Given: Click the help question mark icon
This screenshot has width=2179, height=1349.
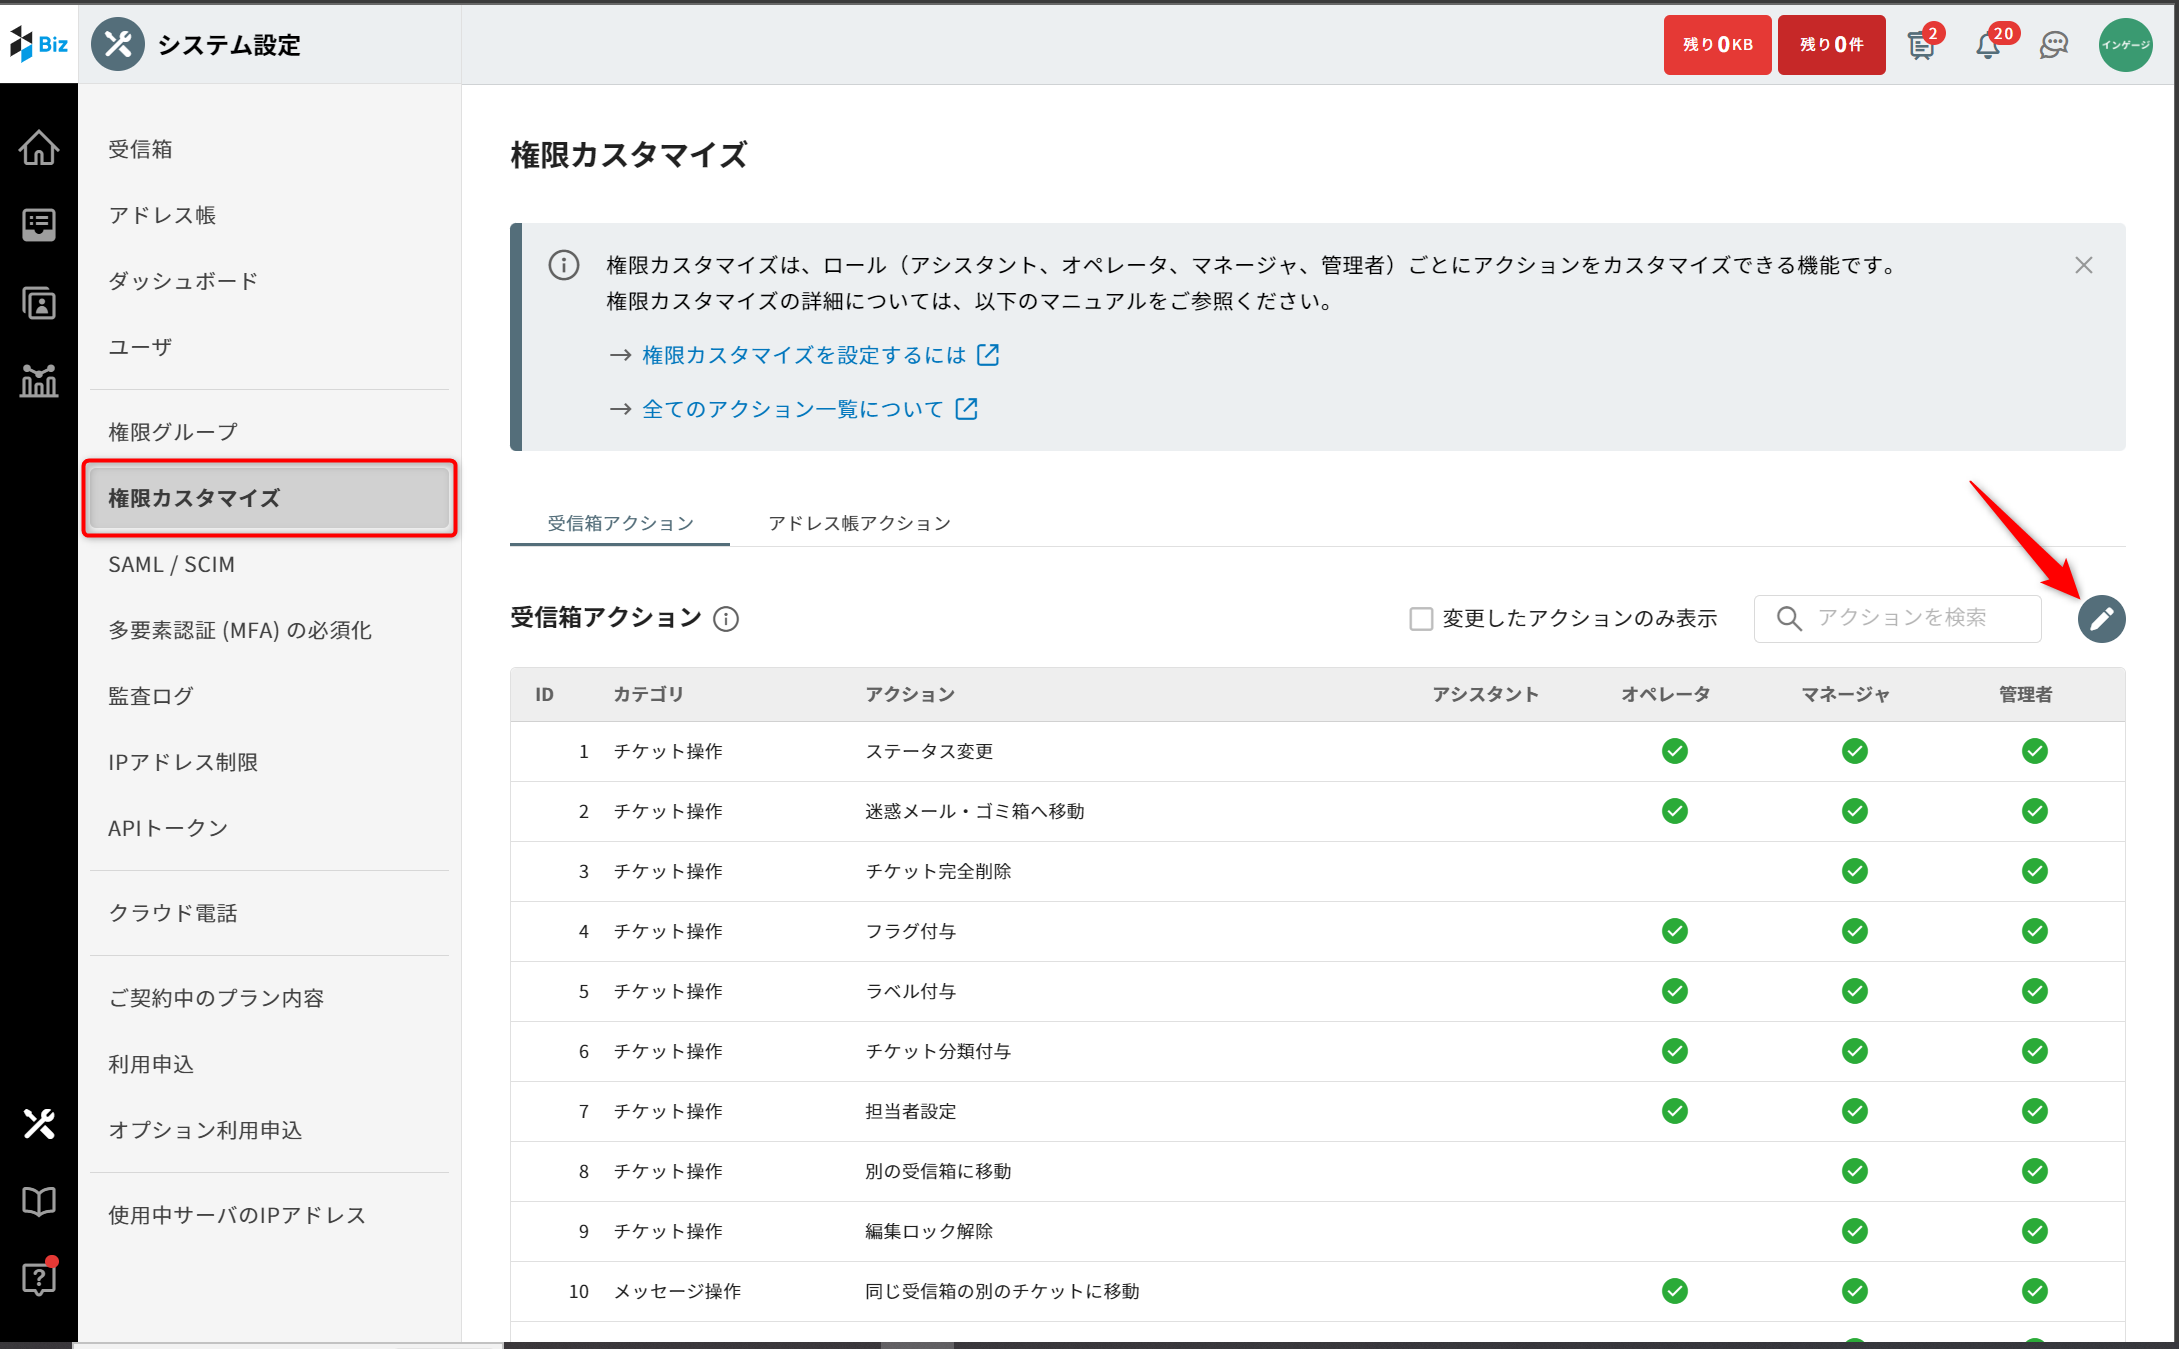Looking at the screenshot, I should [39, 1278].
